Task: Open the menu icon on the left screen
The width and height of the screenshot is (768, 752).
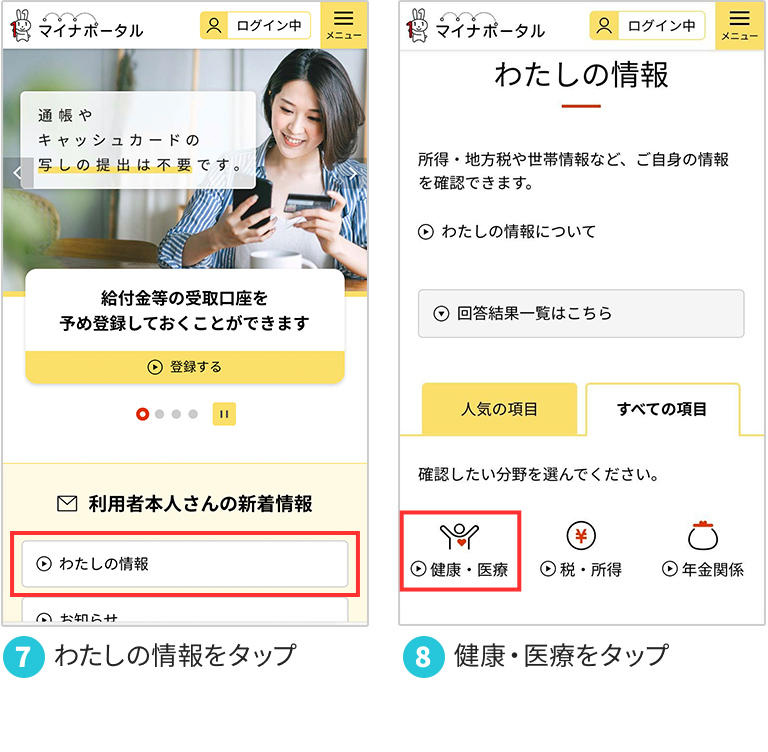Action: (x=344, y=24)
